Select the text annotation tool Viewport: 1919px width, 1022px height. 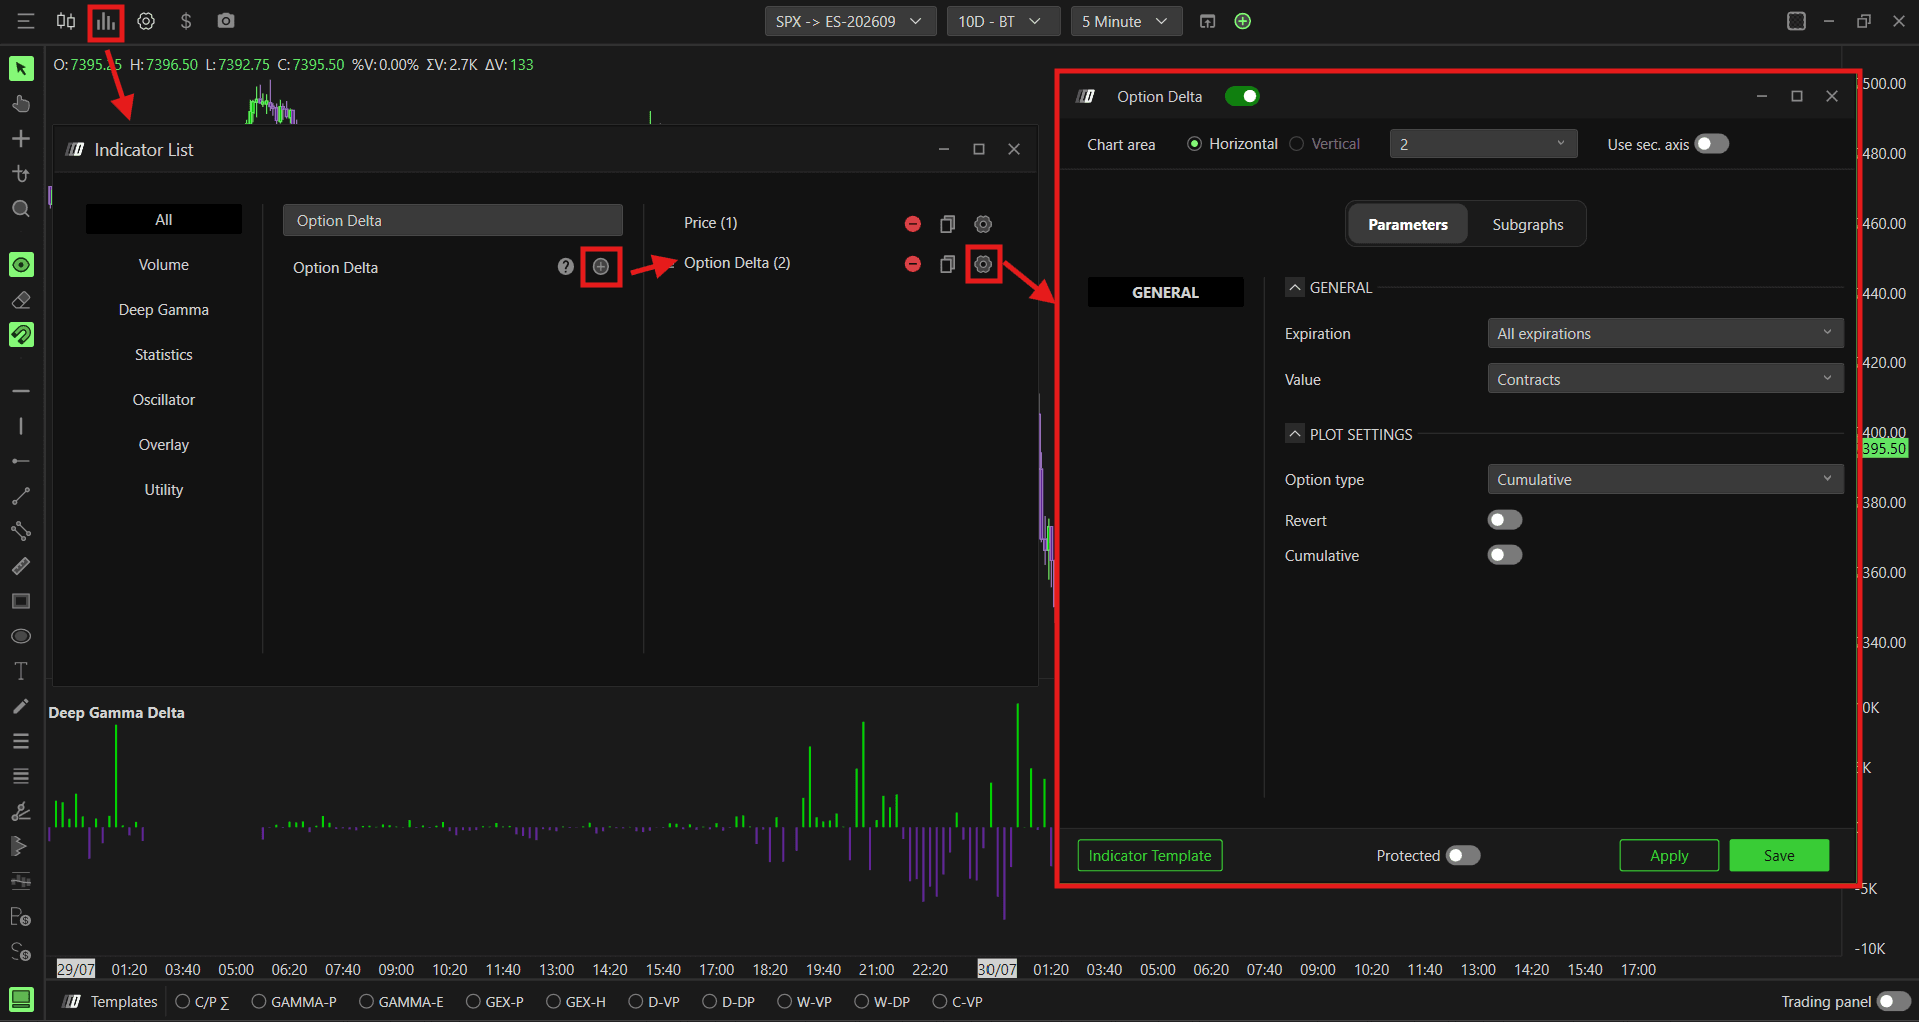(x=21, y=671)
